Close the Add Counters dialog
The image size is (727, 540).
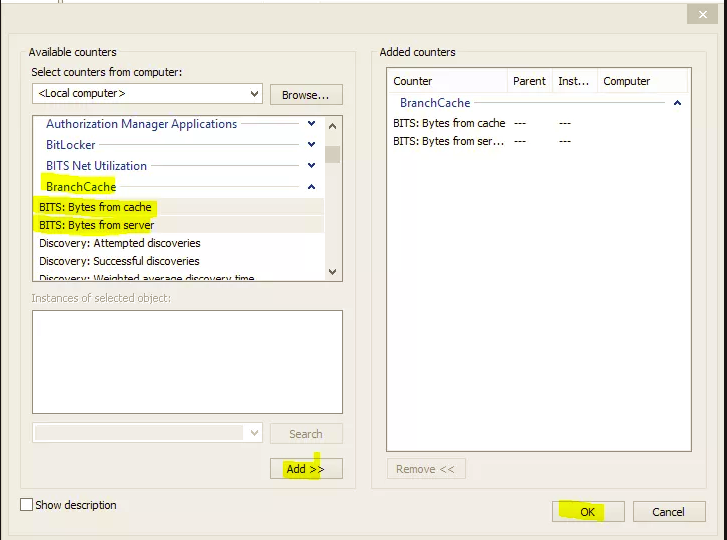[702, 14]
